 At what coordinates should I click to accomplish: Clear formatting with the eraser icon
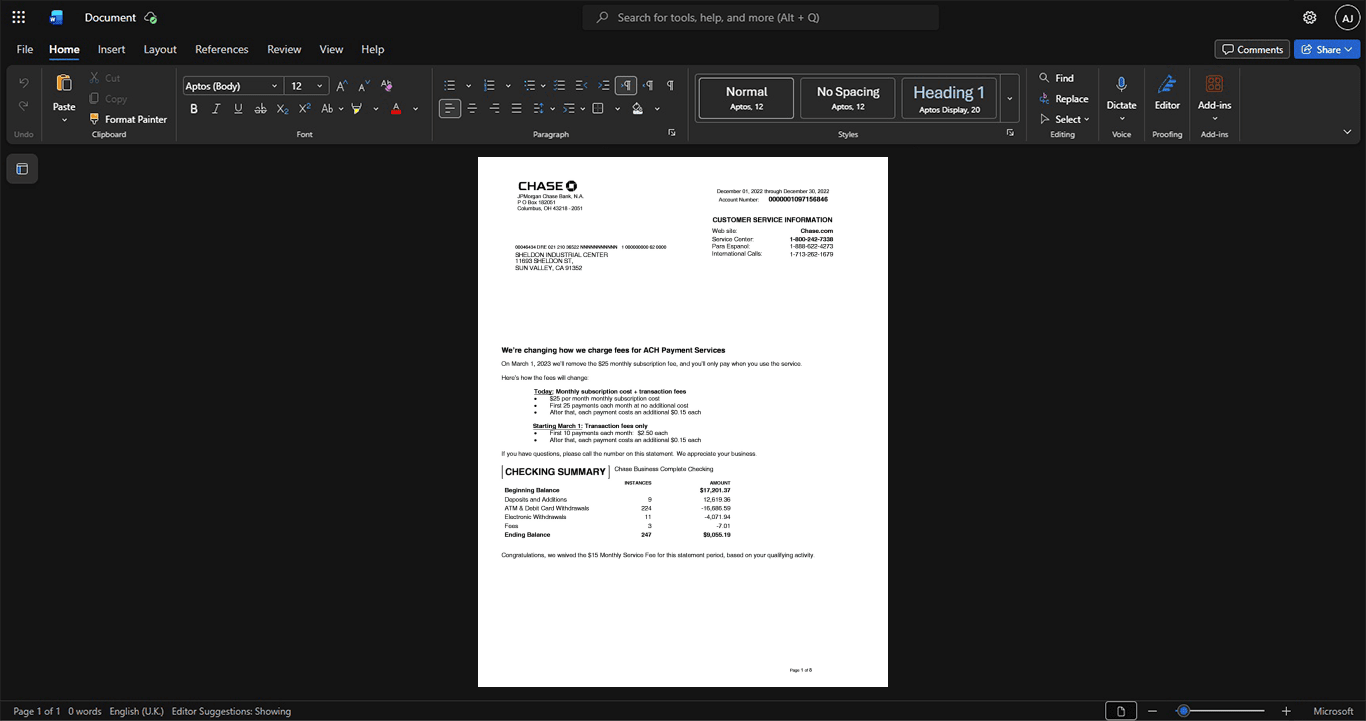coord(387,86)
